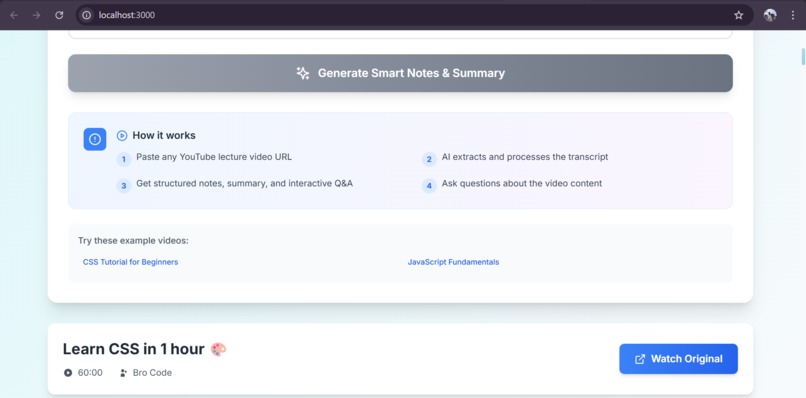
Task: Click the play circle icon beside How it works
Action: (122, 136)
